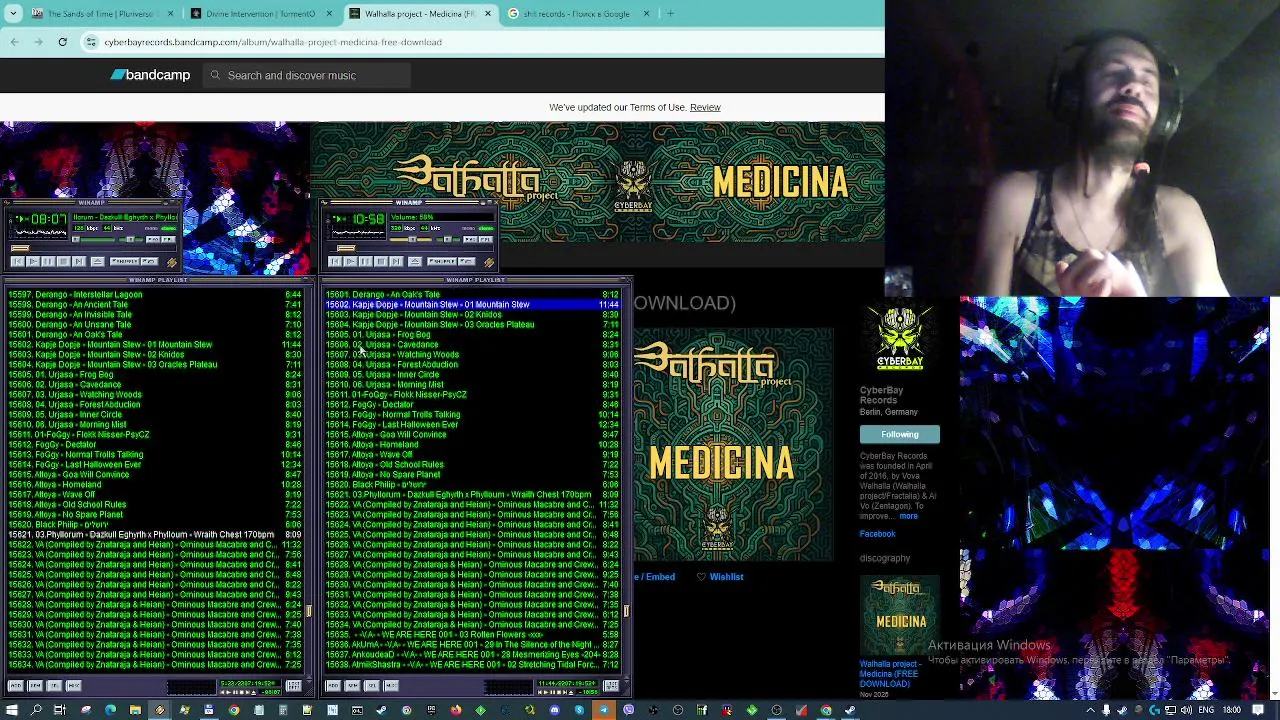
Task: Select Walhalla project - Medicina tab
Action: click(x=420, y=14)
